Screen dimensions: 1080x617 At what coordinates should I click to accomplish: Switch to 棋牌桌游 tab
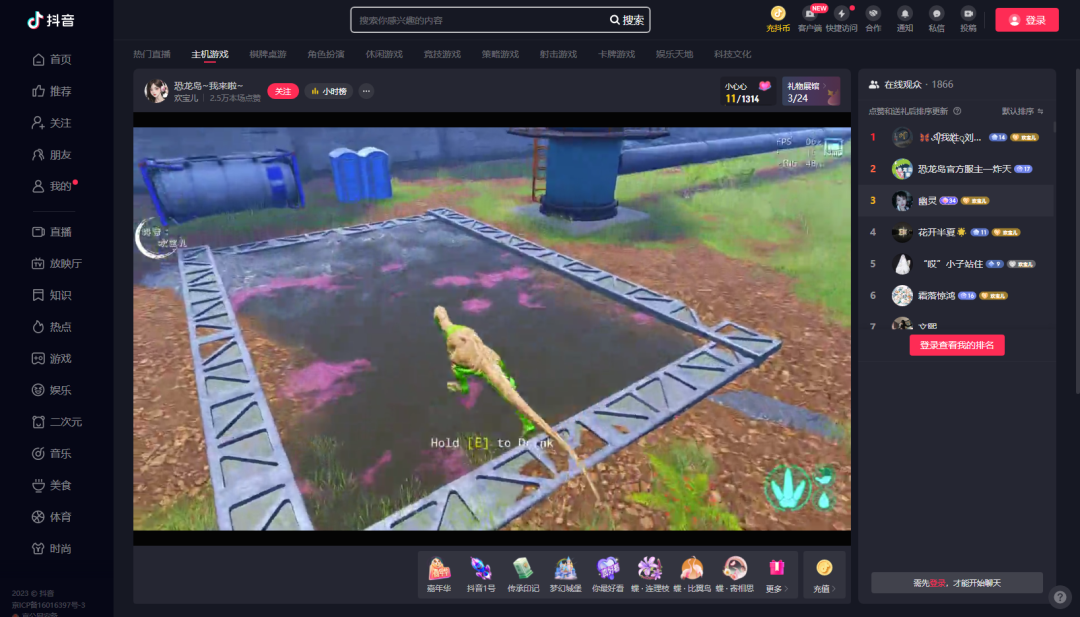click(x=268, y=54)
